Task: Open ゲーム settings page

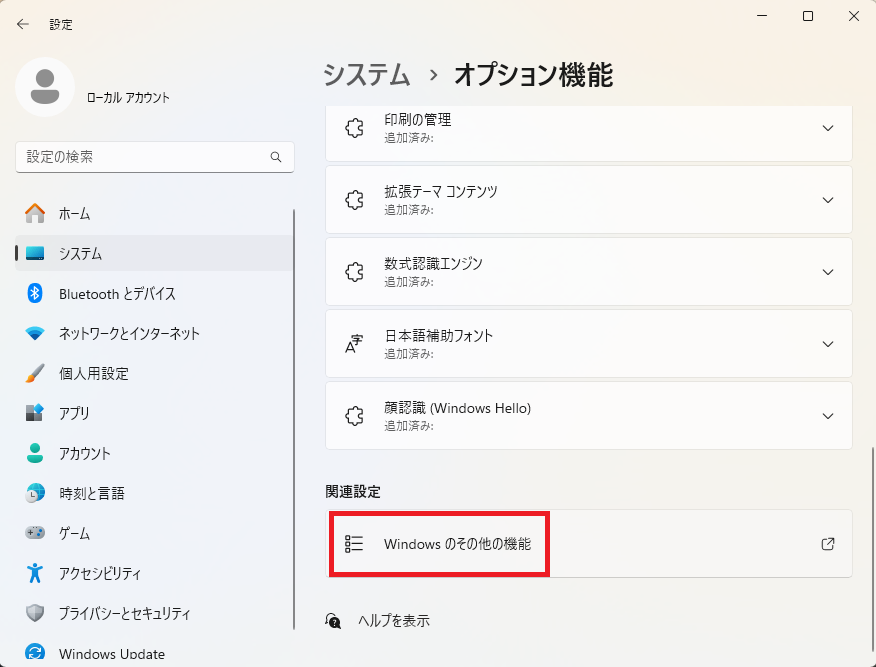Action: [x=154, y=533]
